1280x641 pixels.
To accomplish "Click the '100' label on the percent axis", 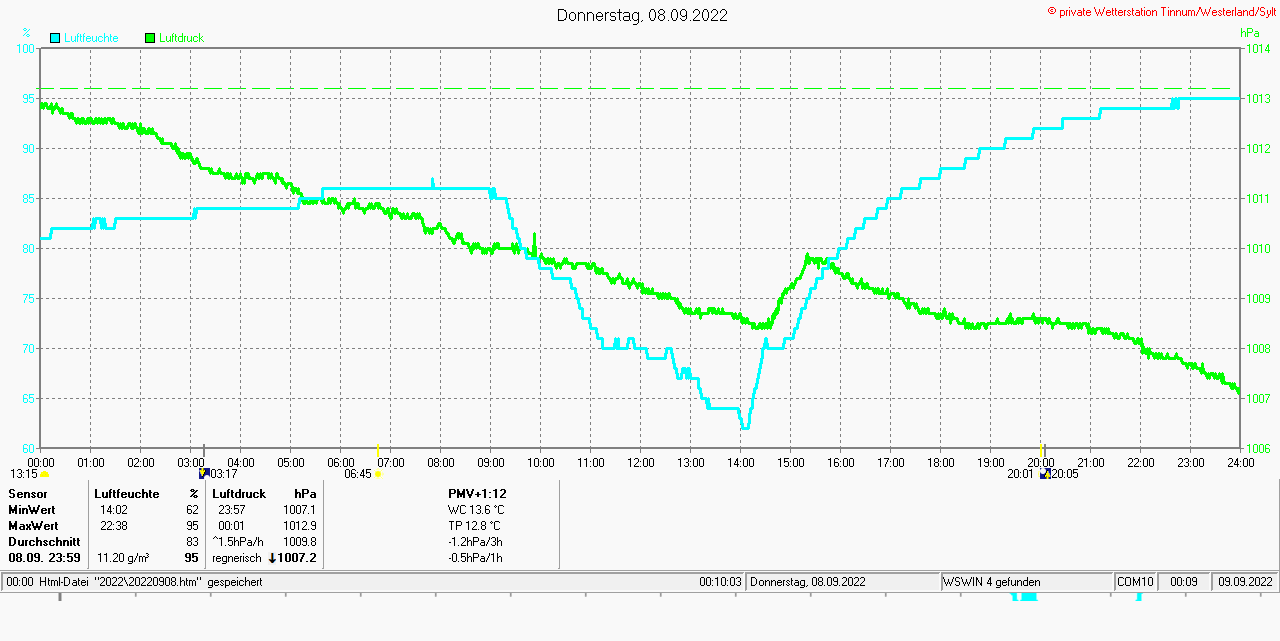I will (25, 48).
